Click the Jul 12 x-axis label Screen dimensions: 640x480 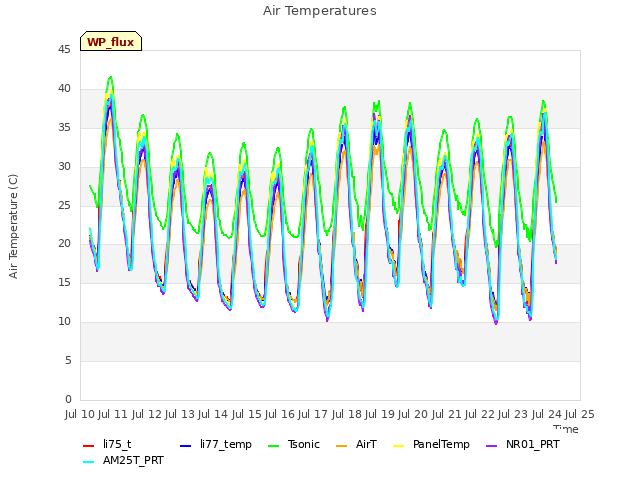tap(146, 415)
